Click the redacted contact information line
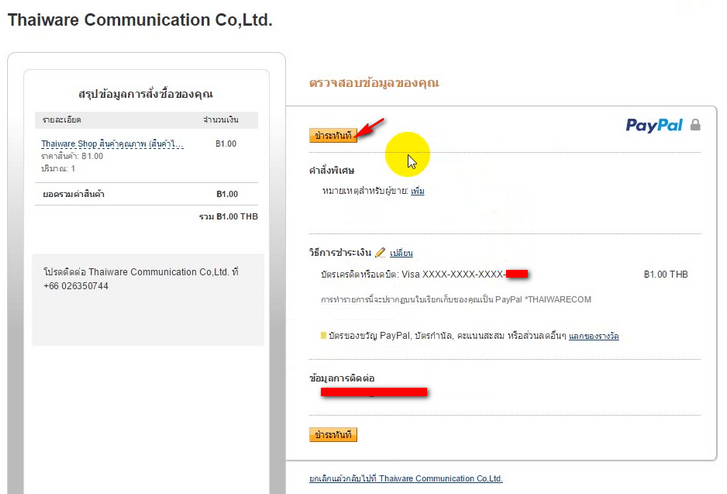This screenshot has height=494, width=727. 374,392
